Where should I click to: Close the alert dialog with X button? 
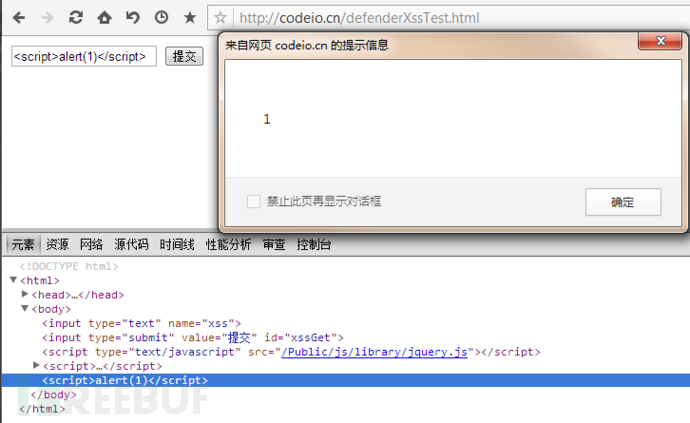point(660,41)
